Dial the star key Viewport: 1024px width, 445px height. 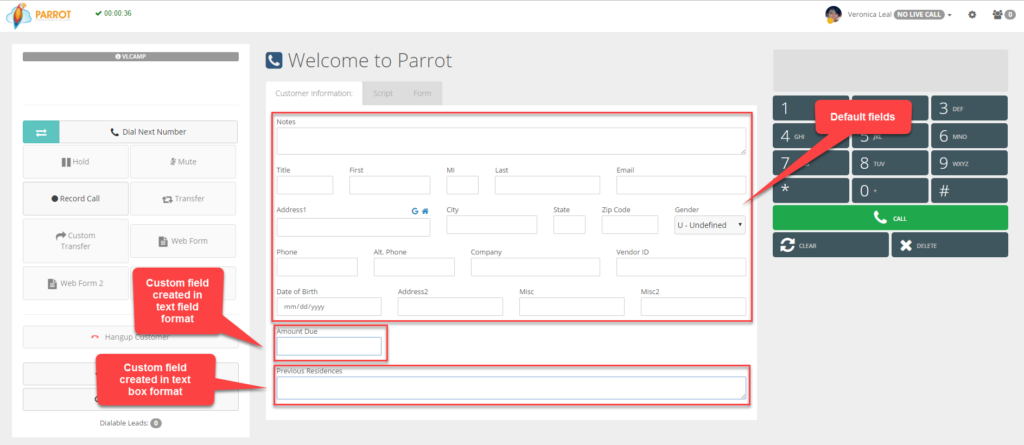(x=811, y=191)
